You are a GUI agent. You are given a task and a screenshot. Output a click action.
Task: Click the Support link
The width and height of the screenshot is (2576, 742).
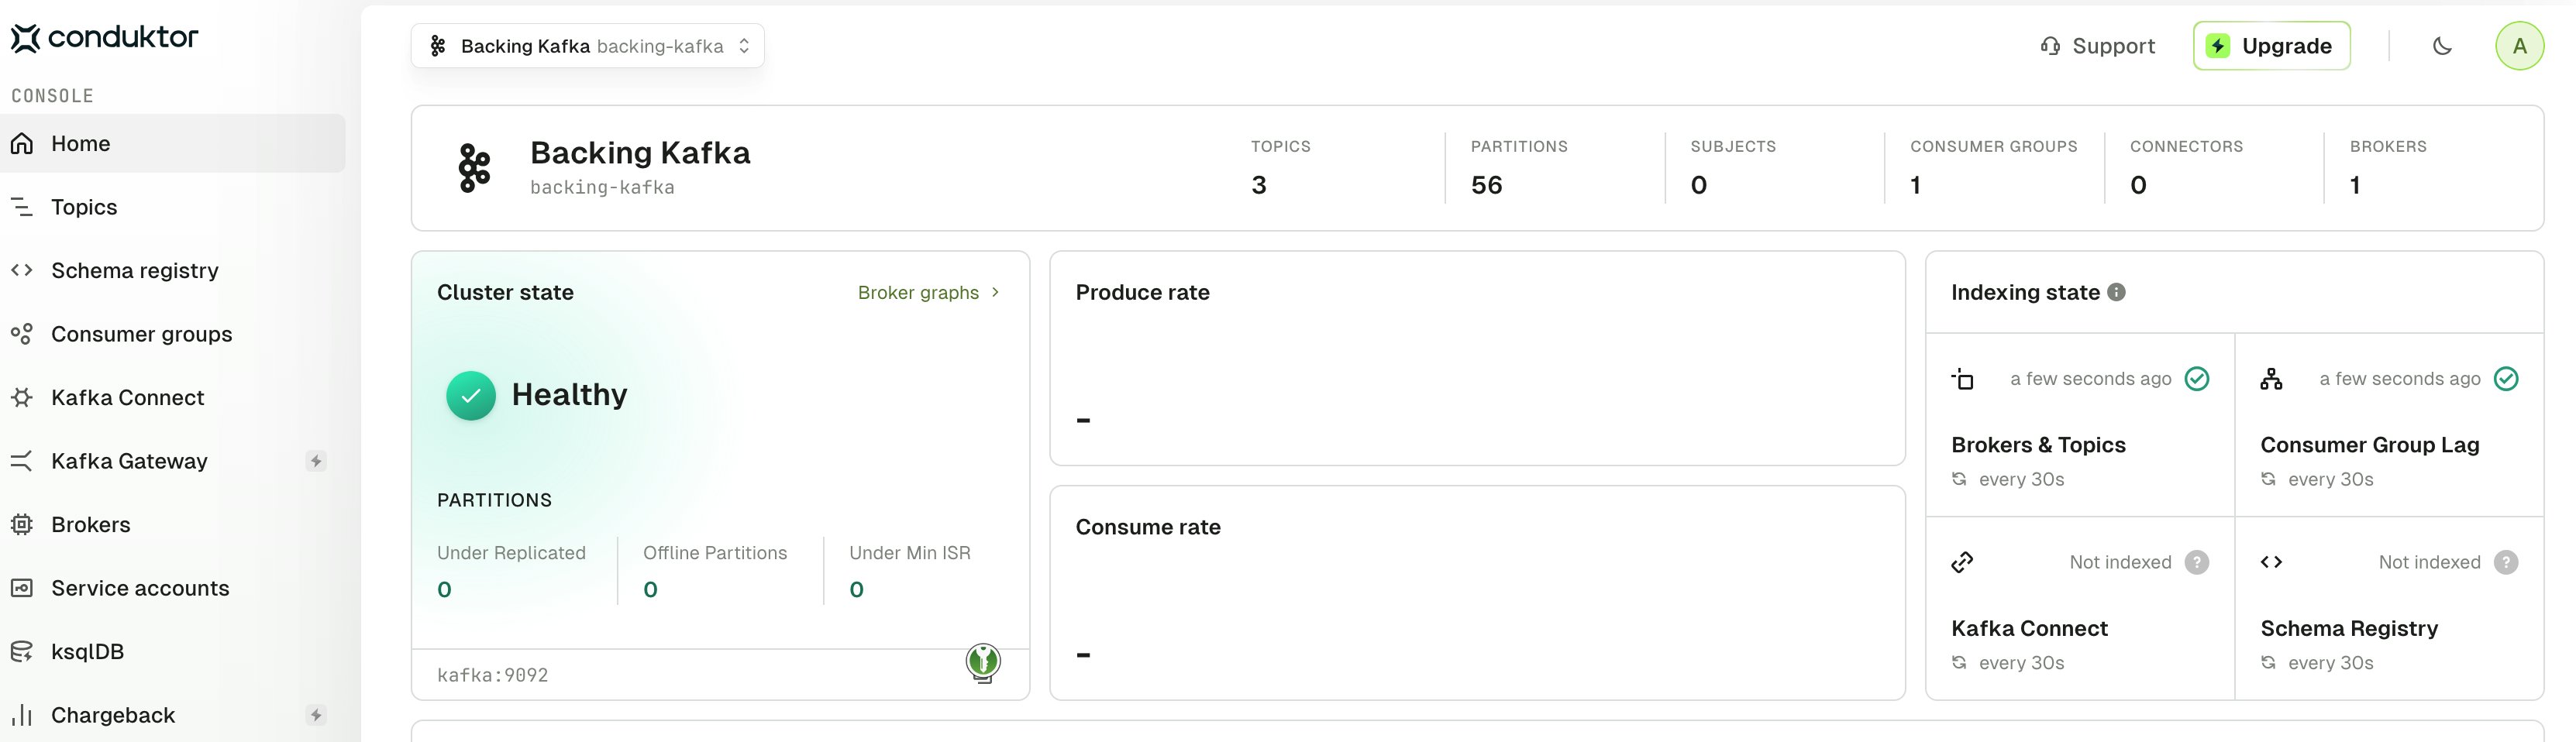pyautogui.click(x=2097, y=46)
